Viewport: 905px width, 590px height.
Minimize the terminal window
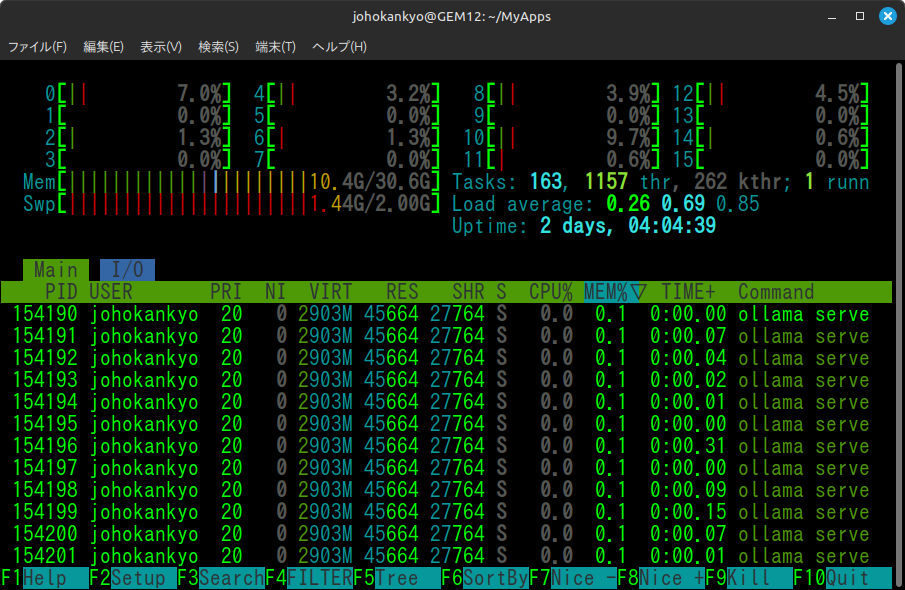[832, 17]
